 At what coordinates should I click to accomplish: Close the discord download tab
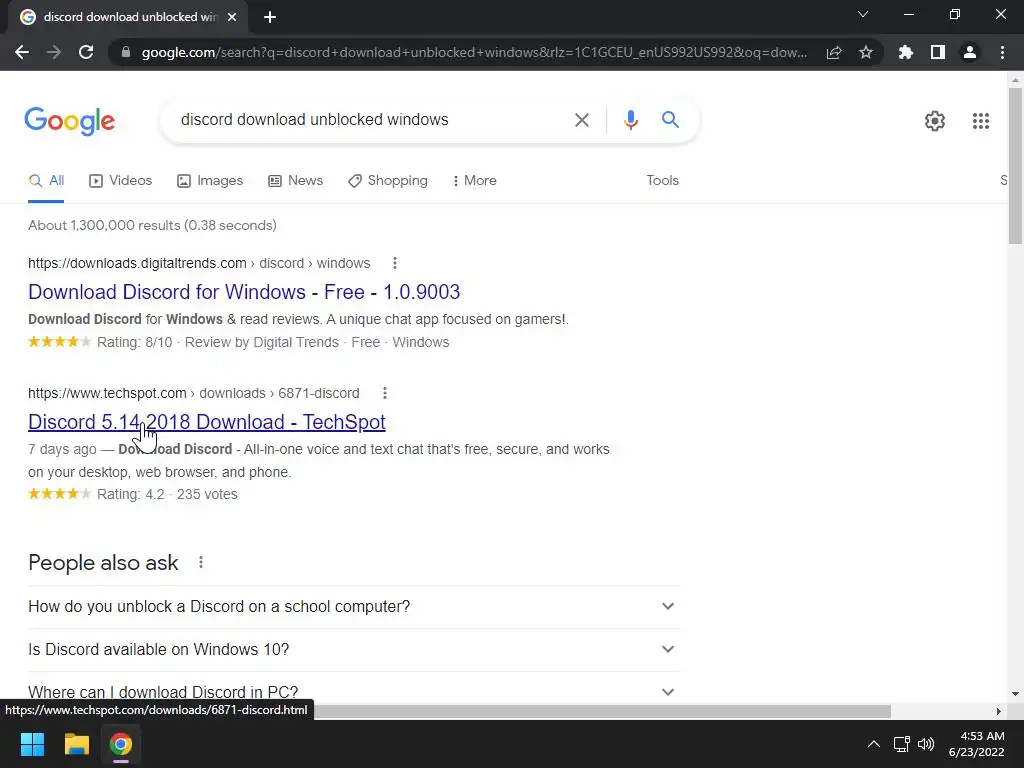232,18
